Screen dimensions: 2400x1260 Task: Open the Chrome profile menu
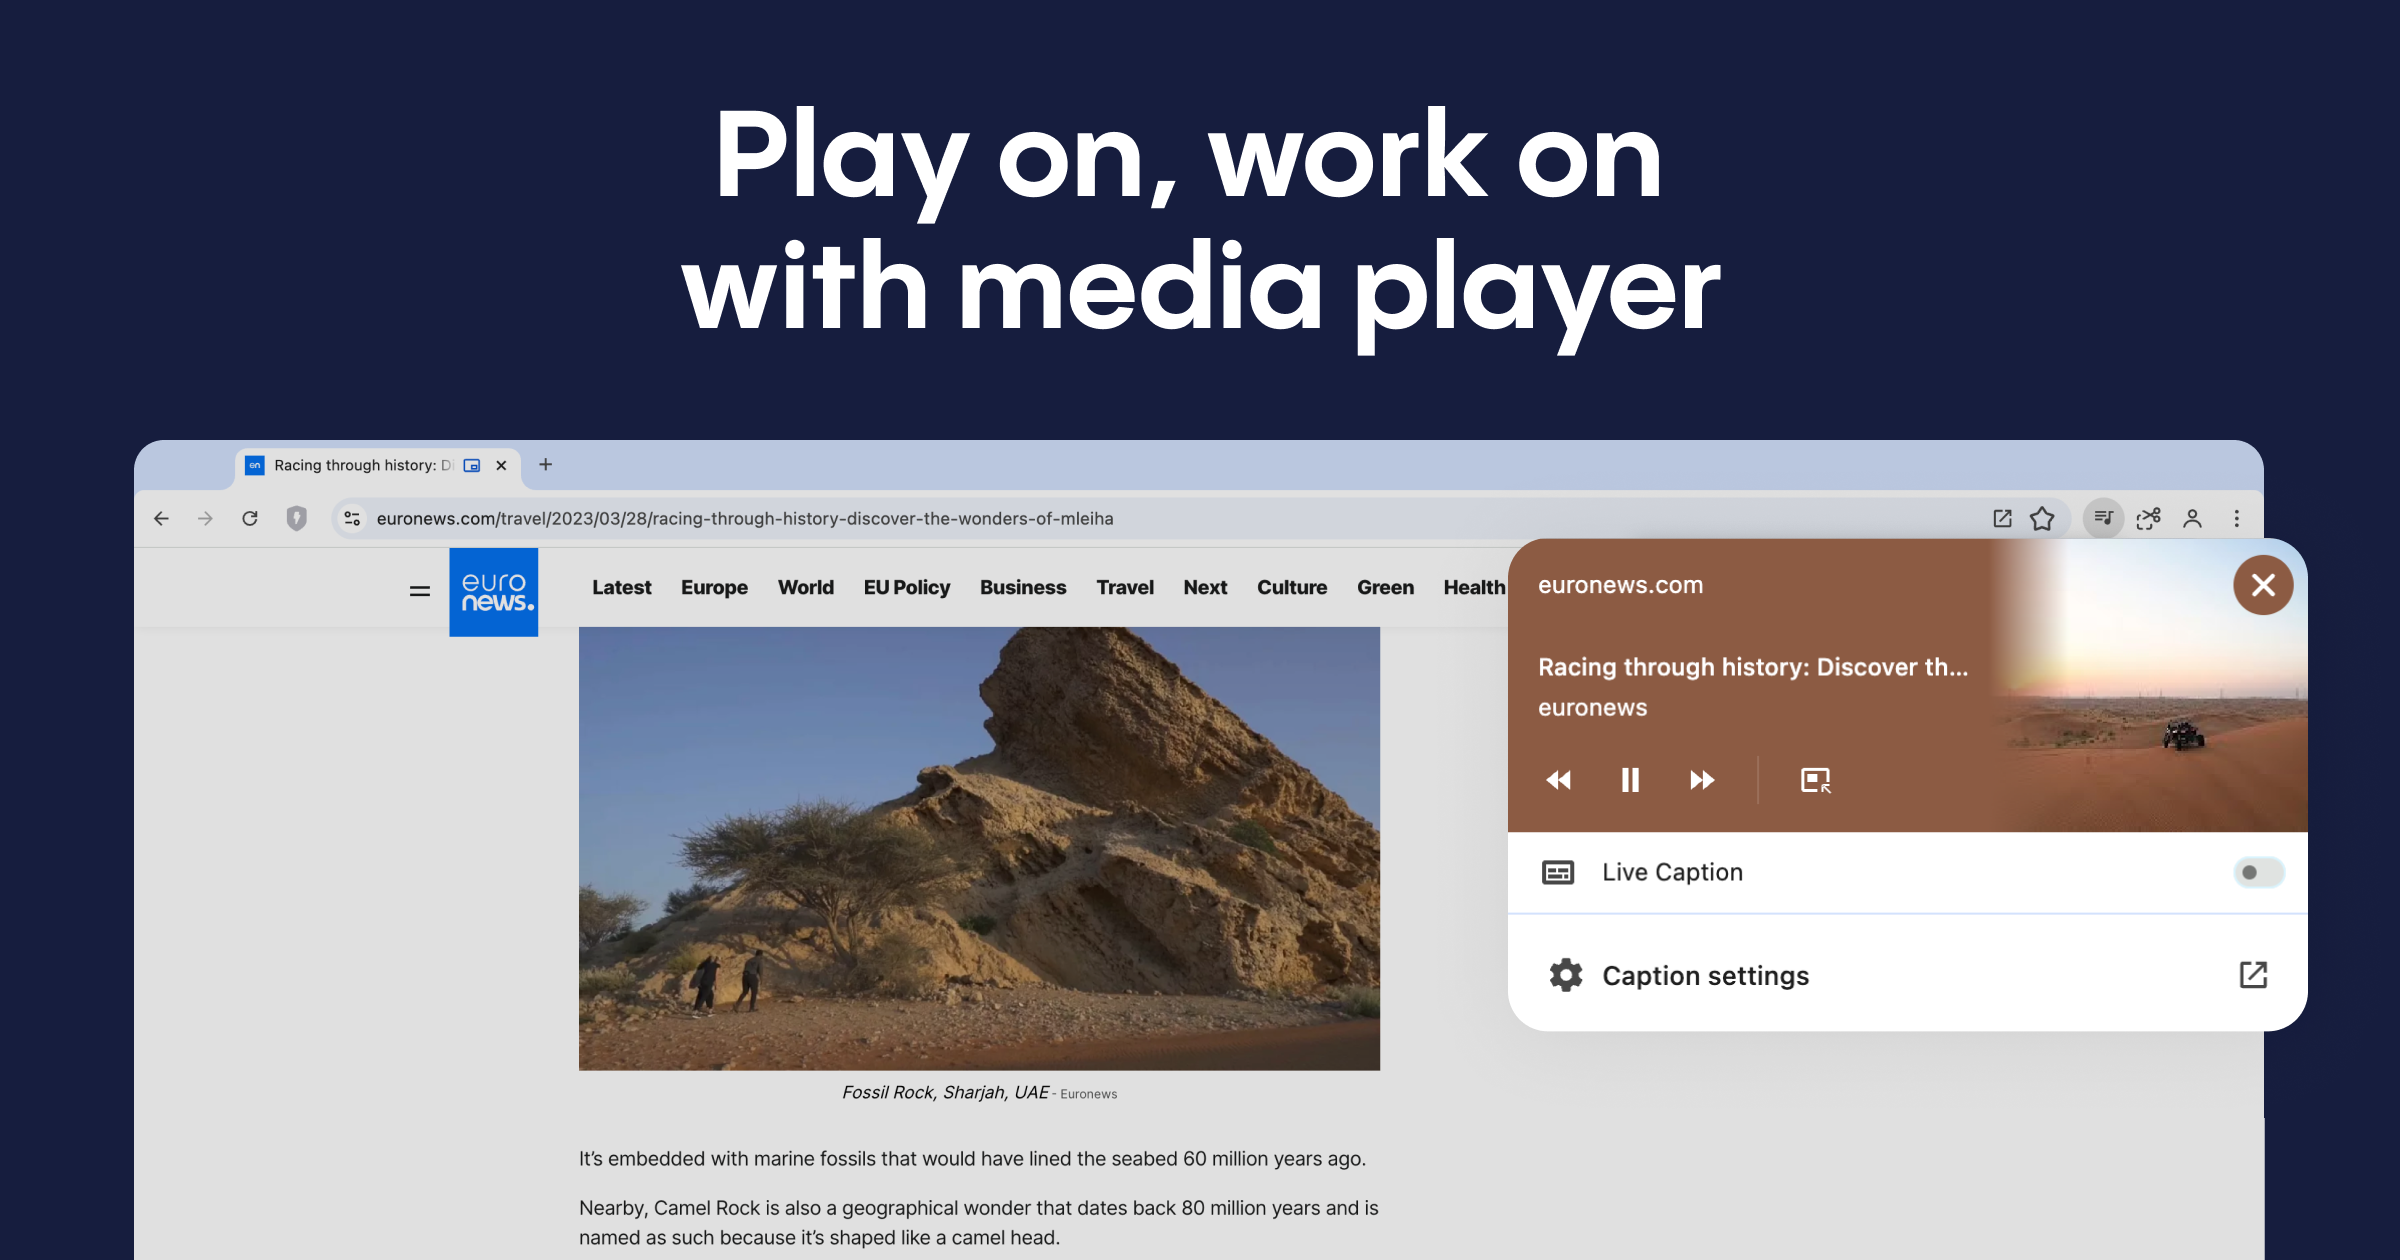[2193, 518]
